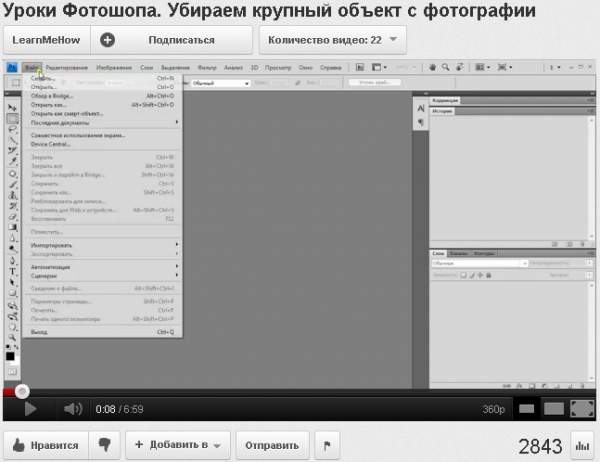The height and width of the screenshot is (462, 600).
Task: Open the Screen Mode dropdown
Action: point(505,67)
